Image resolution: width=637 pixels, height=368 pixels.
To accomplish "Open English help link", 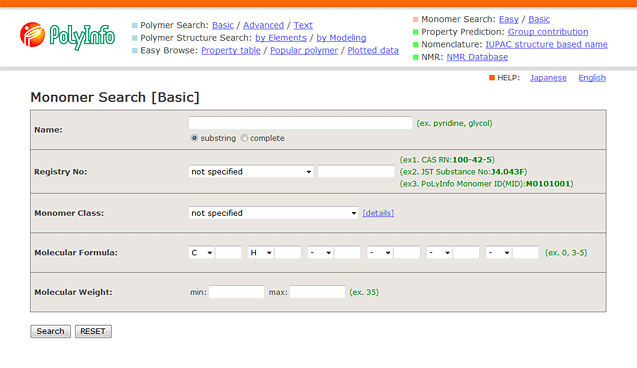I will coord(592,78).
